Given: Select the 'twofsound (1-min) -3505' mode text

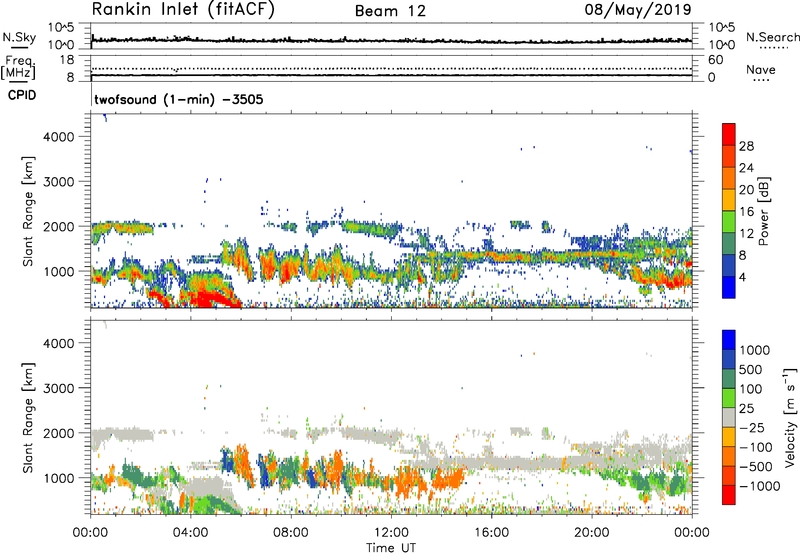Looking at the screenshot, I should pyautogui.click(x=179, y=99).
